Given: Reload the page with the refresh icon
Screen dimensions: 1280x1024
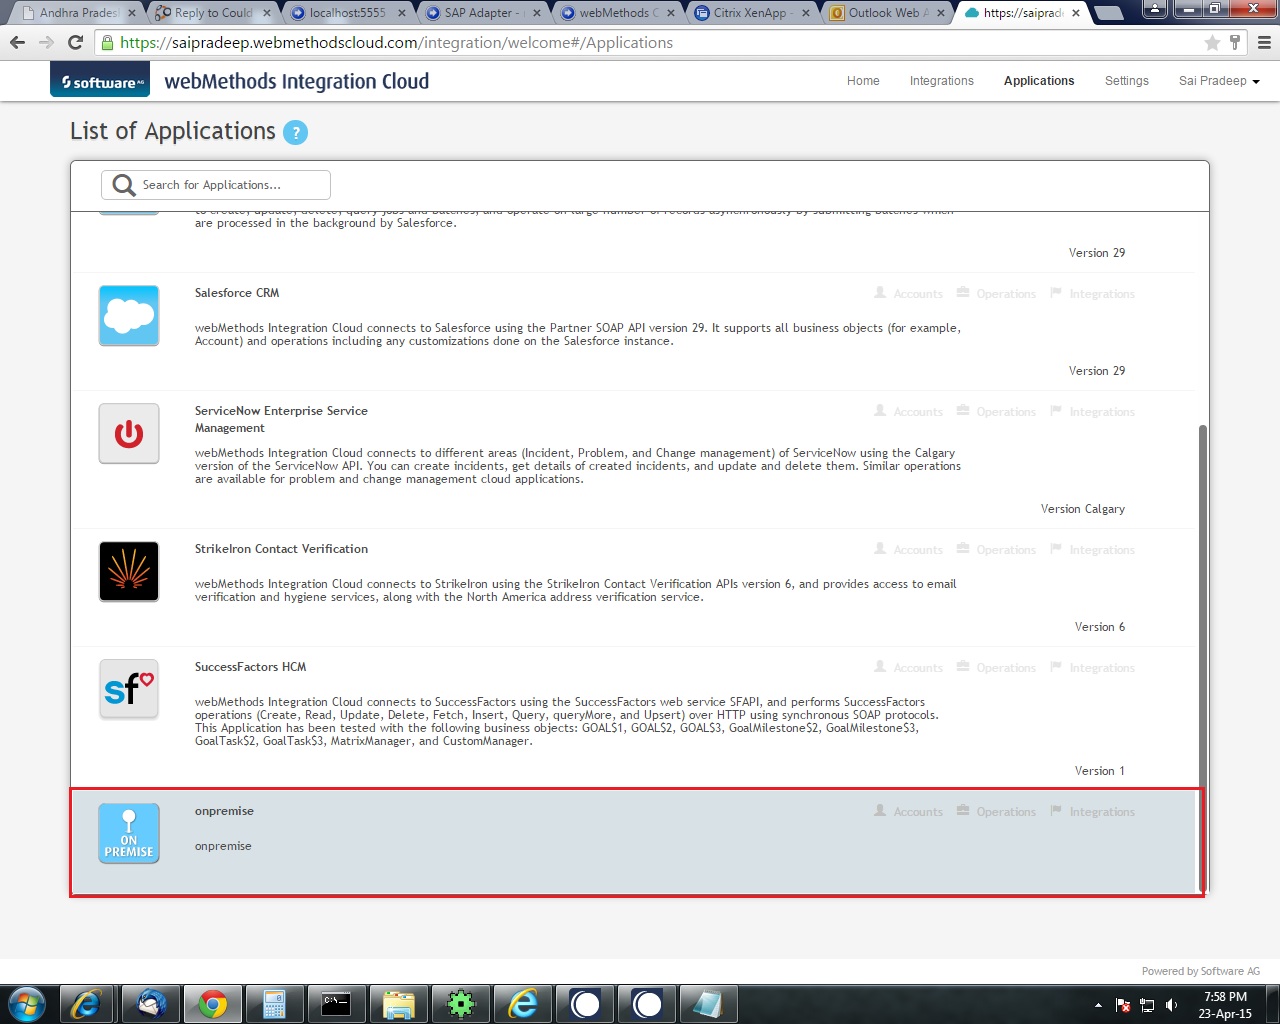Looking at the screenshot, I should point(75,42).
